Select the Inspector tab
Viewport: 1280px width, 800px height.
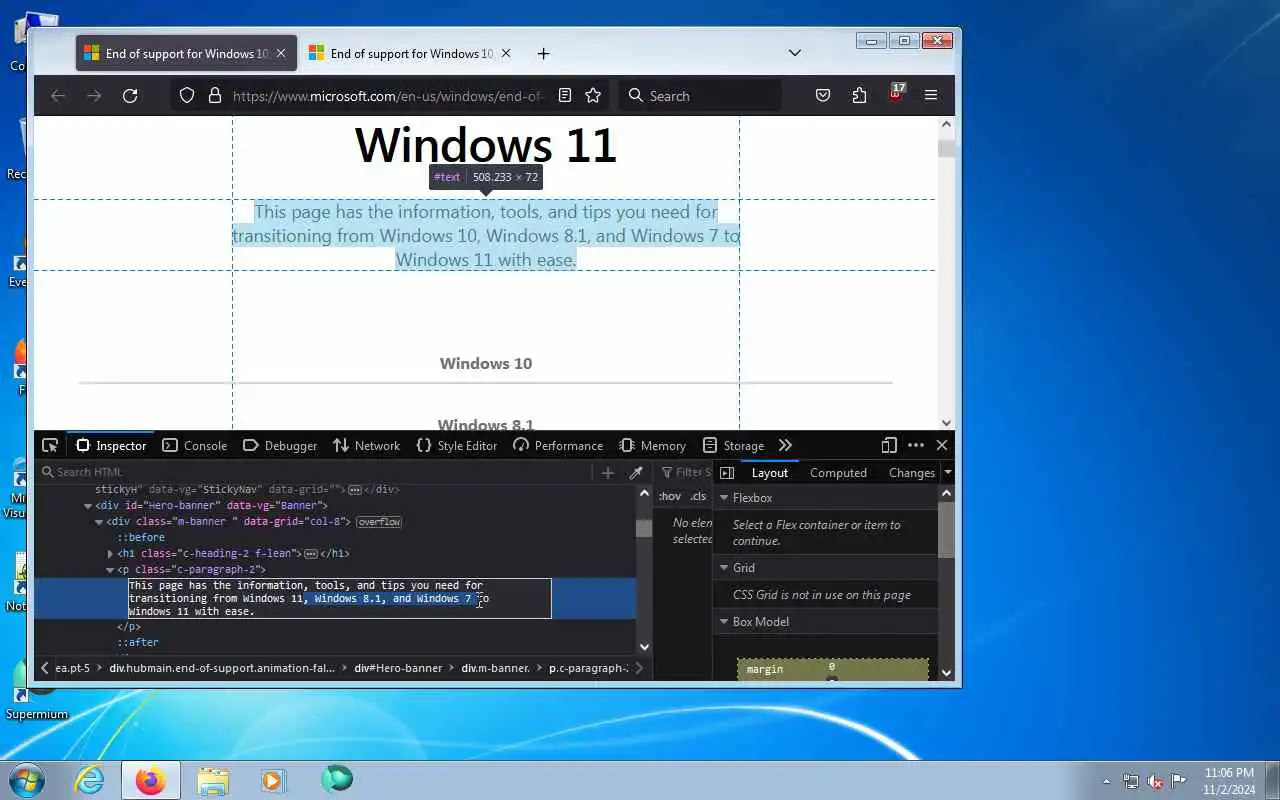[111, 446]
